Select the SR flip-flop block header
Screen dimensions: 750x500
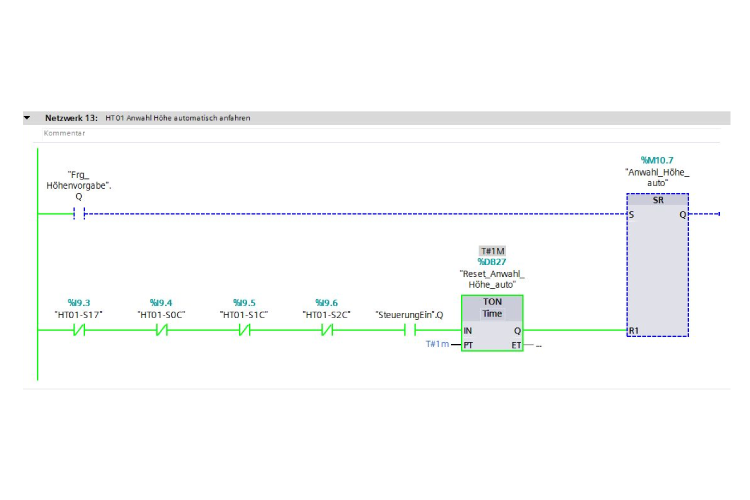(x=658, y=200)
